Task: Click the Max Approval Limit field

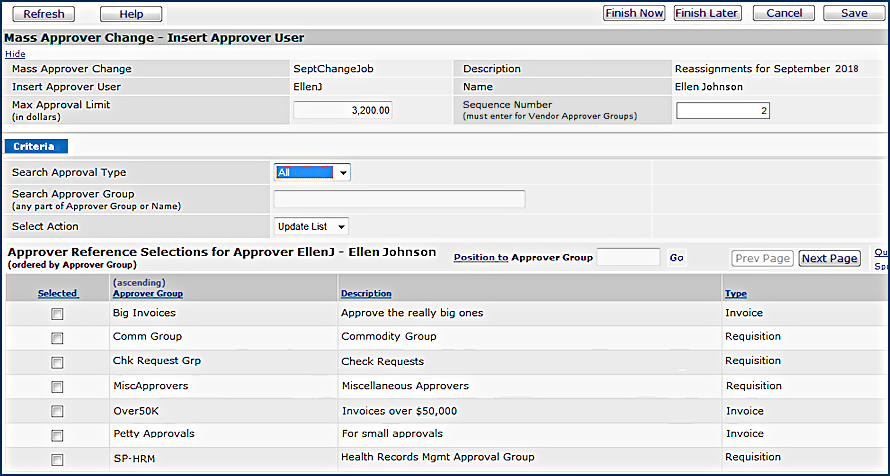Action: (342, 110)
